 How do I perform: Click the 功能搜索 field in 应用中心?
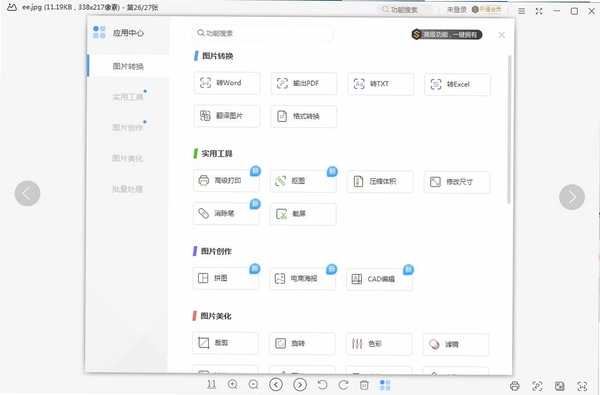263,33
